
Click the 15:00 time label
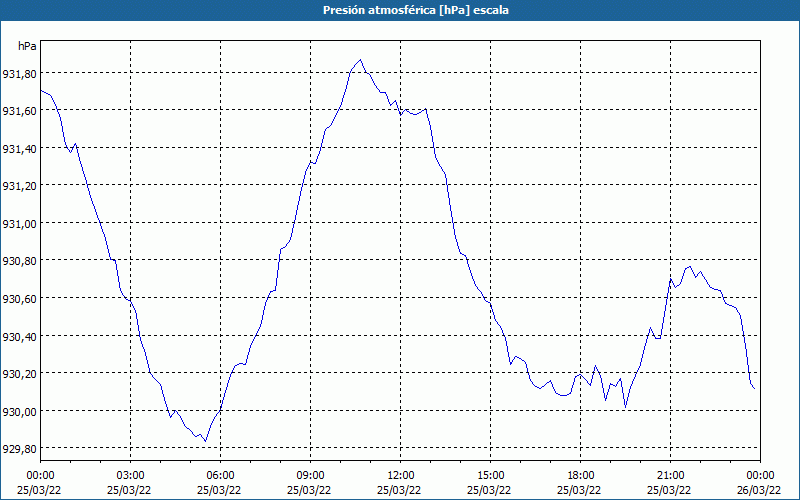(x=490, y=476)
